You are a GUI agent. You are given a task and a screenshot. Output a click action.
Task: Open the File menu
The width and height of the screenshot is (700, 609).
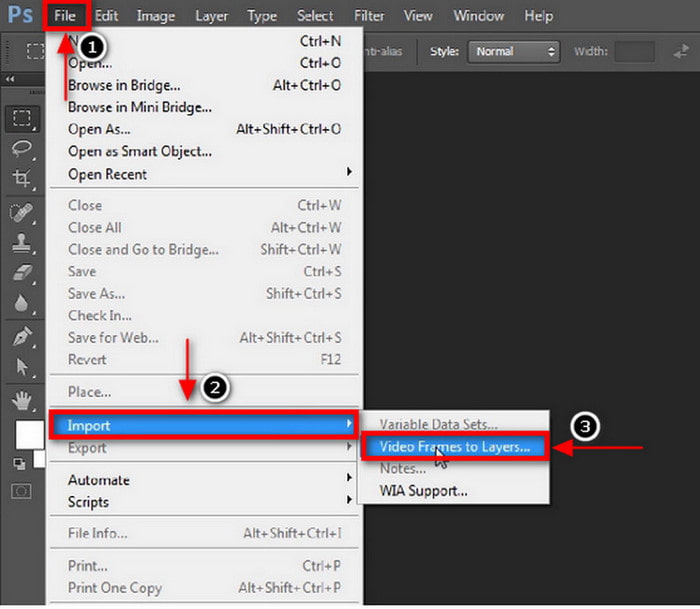(65, 16)
